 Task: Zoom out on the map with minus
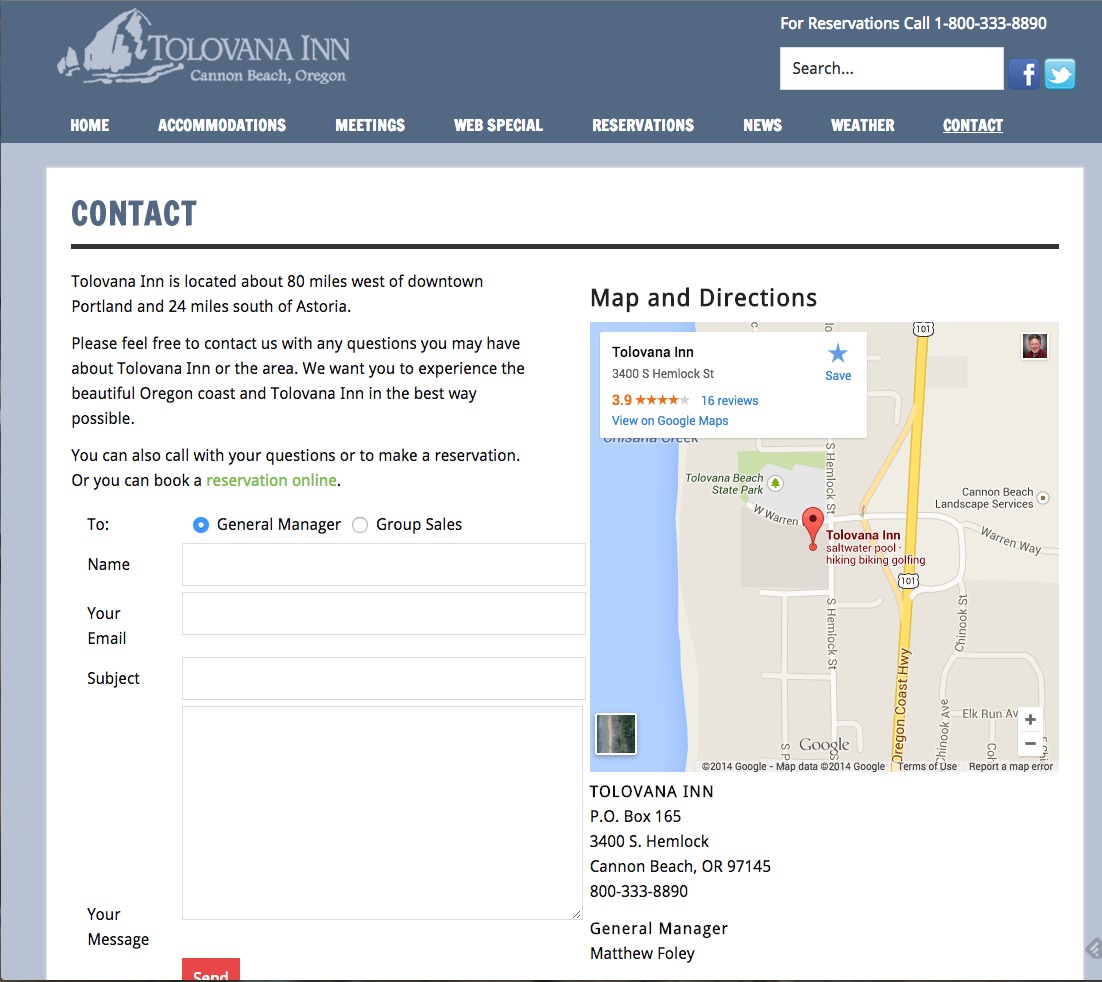coord(1030,743)
